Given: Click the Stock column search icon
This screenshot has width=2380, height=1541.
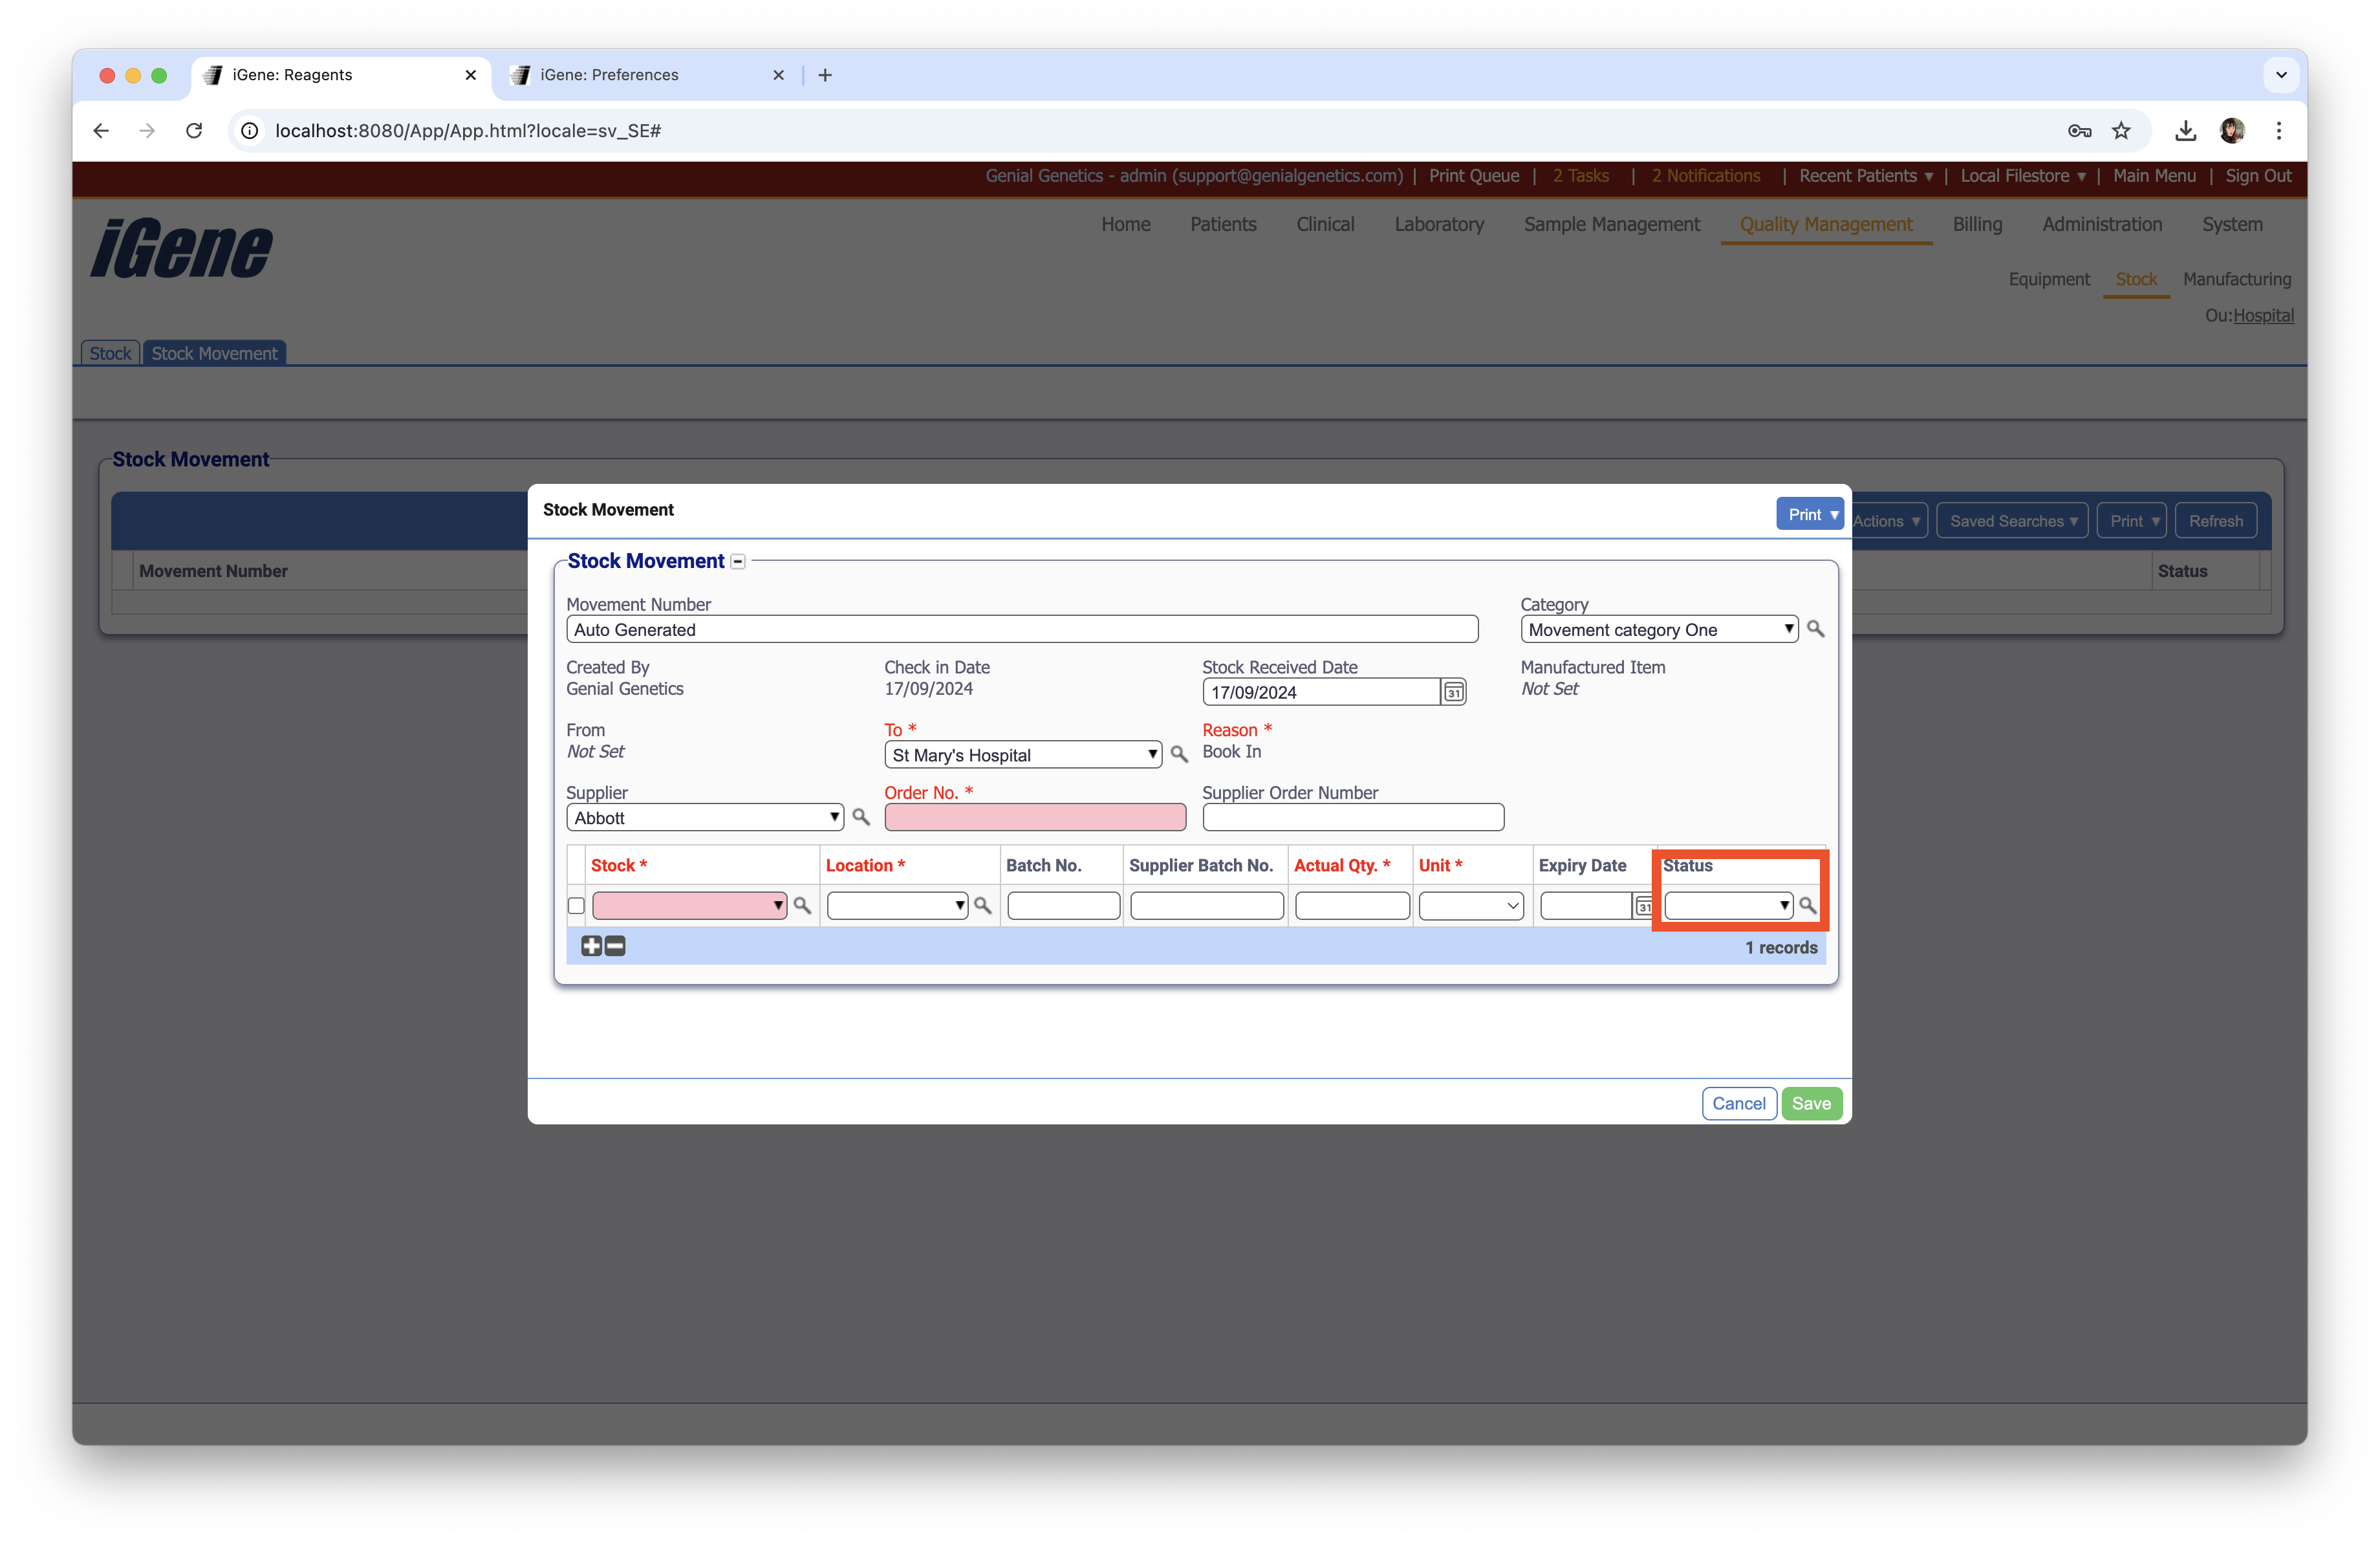Looking at the screenshot, I should point(801,905).
